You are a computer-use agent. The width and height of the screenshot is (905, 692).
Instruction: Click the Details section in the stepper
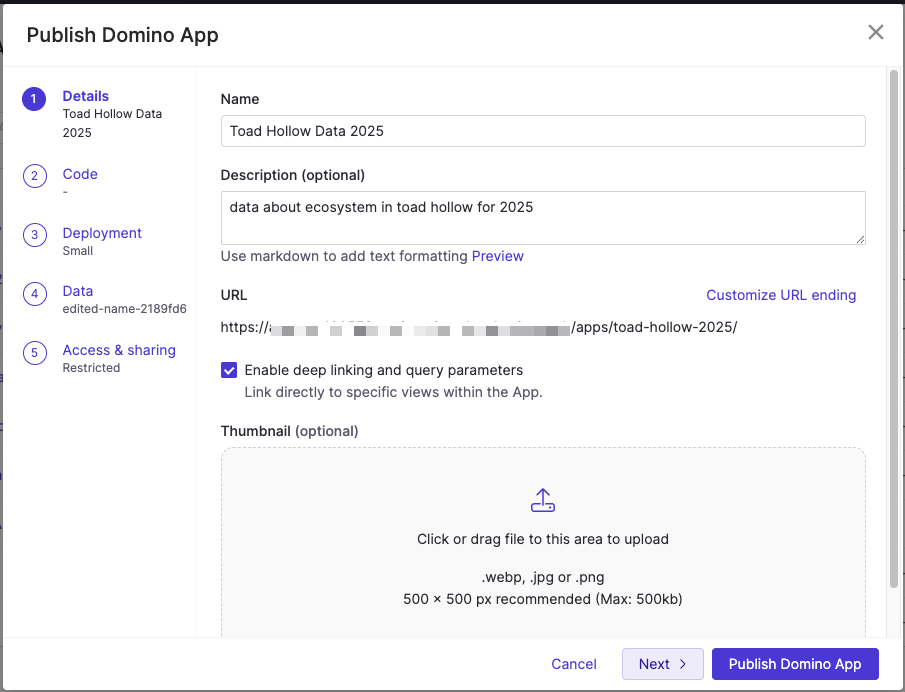coord(84,96)
